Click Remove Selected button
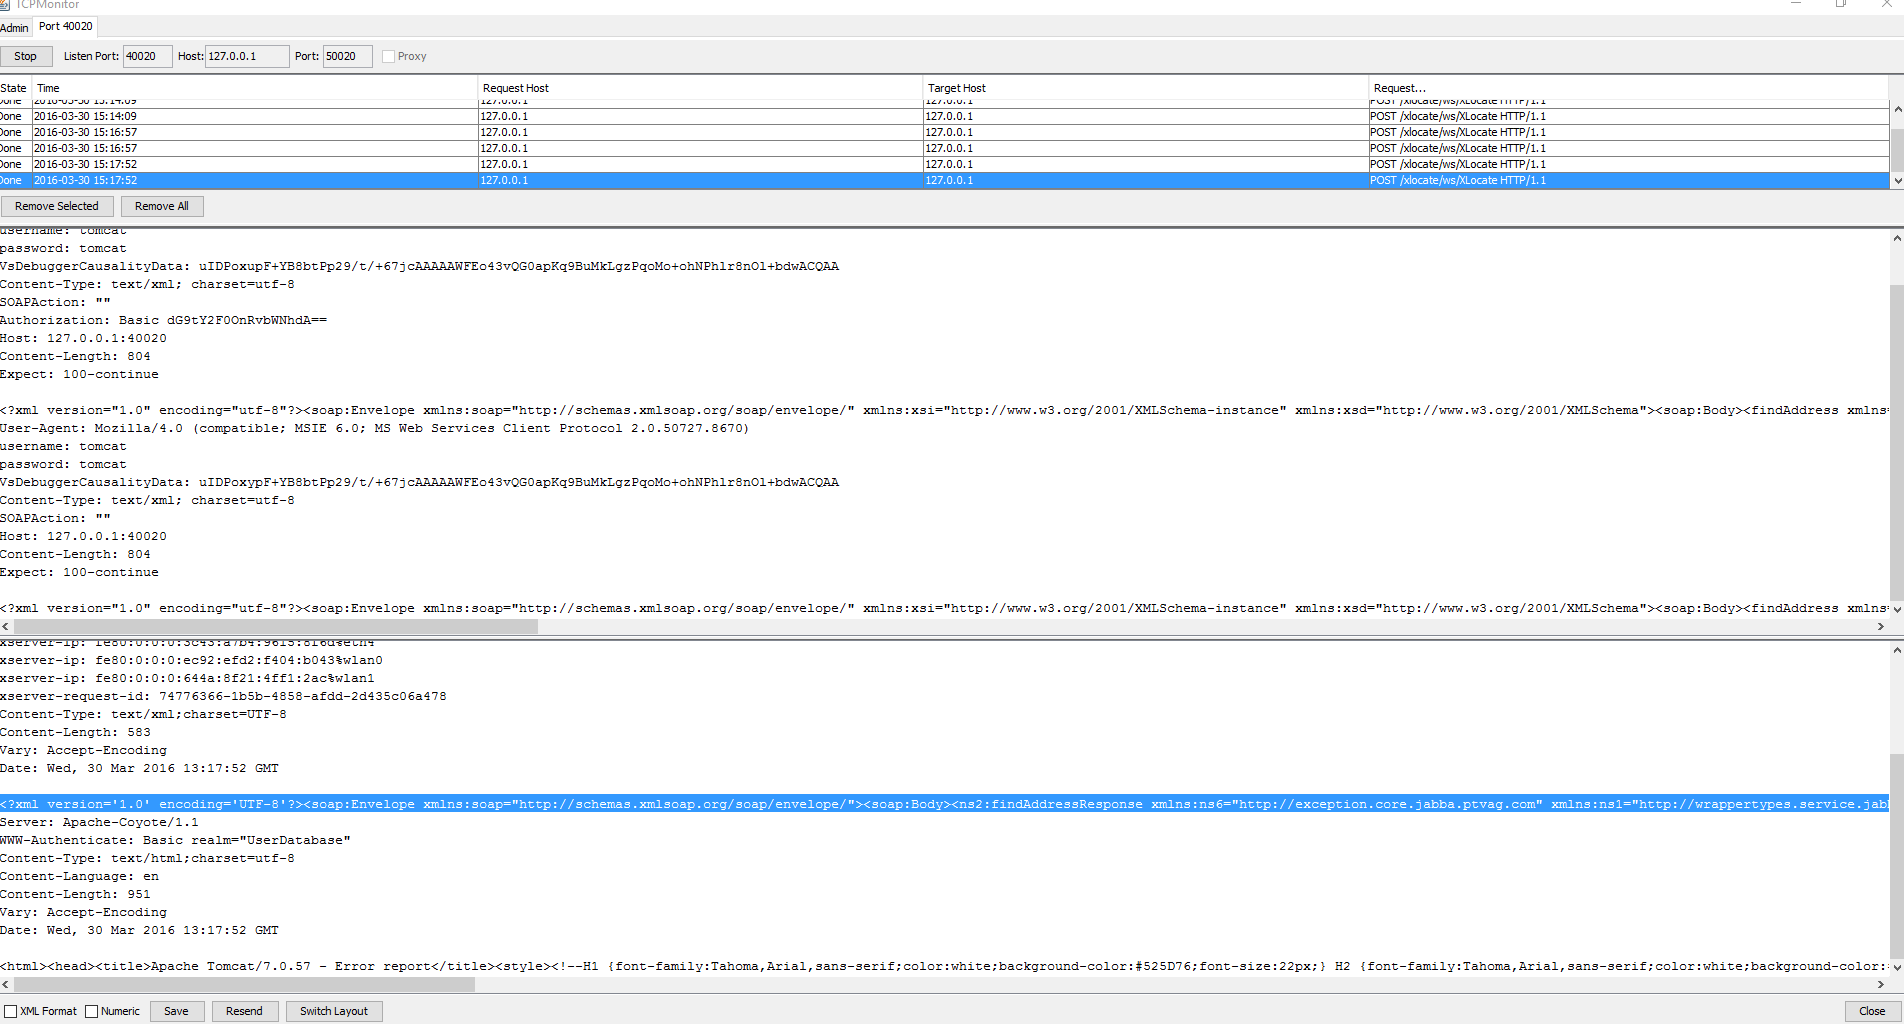 point(57,206)
